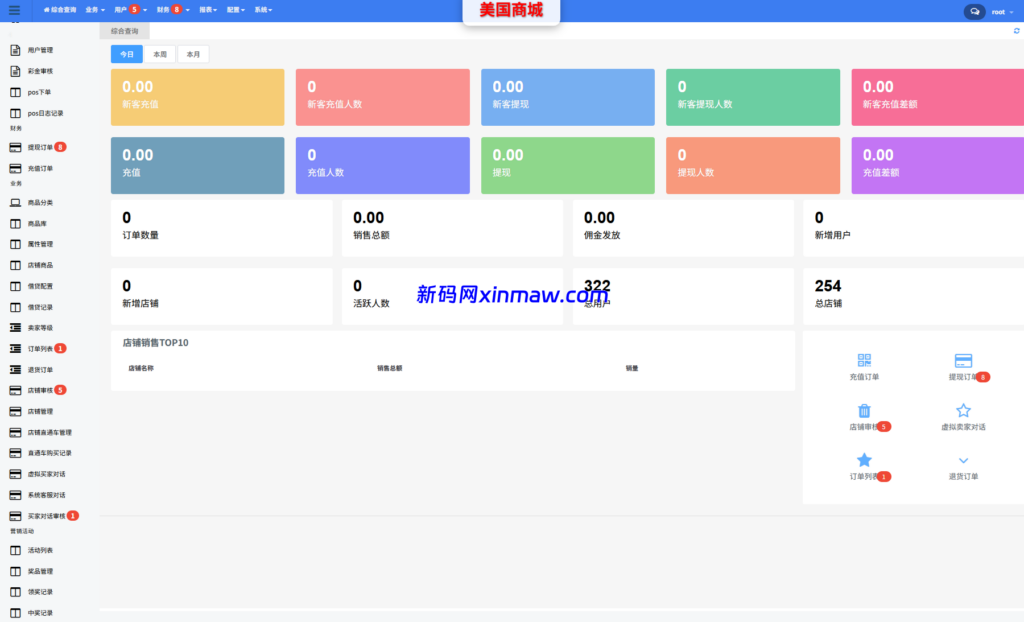Open 直通车购买记录 in the sidebar
This screenshot has width=1024, height=622.
click(x=49, y=453)
